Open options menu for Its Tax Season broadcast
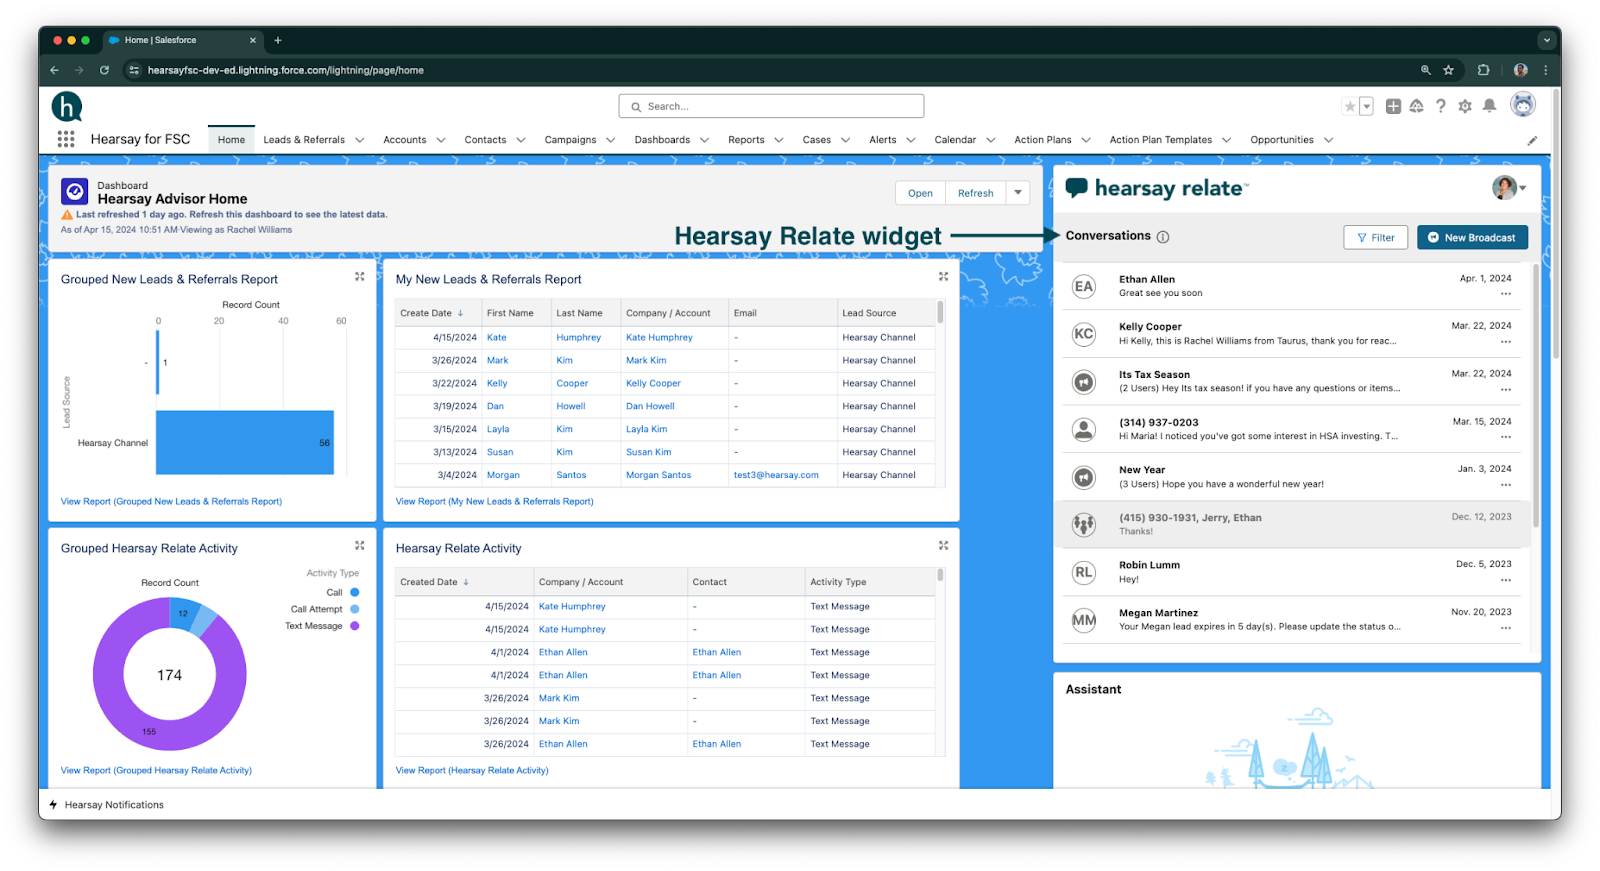 [x=1506, y=390]
